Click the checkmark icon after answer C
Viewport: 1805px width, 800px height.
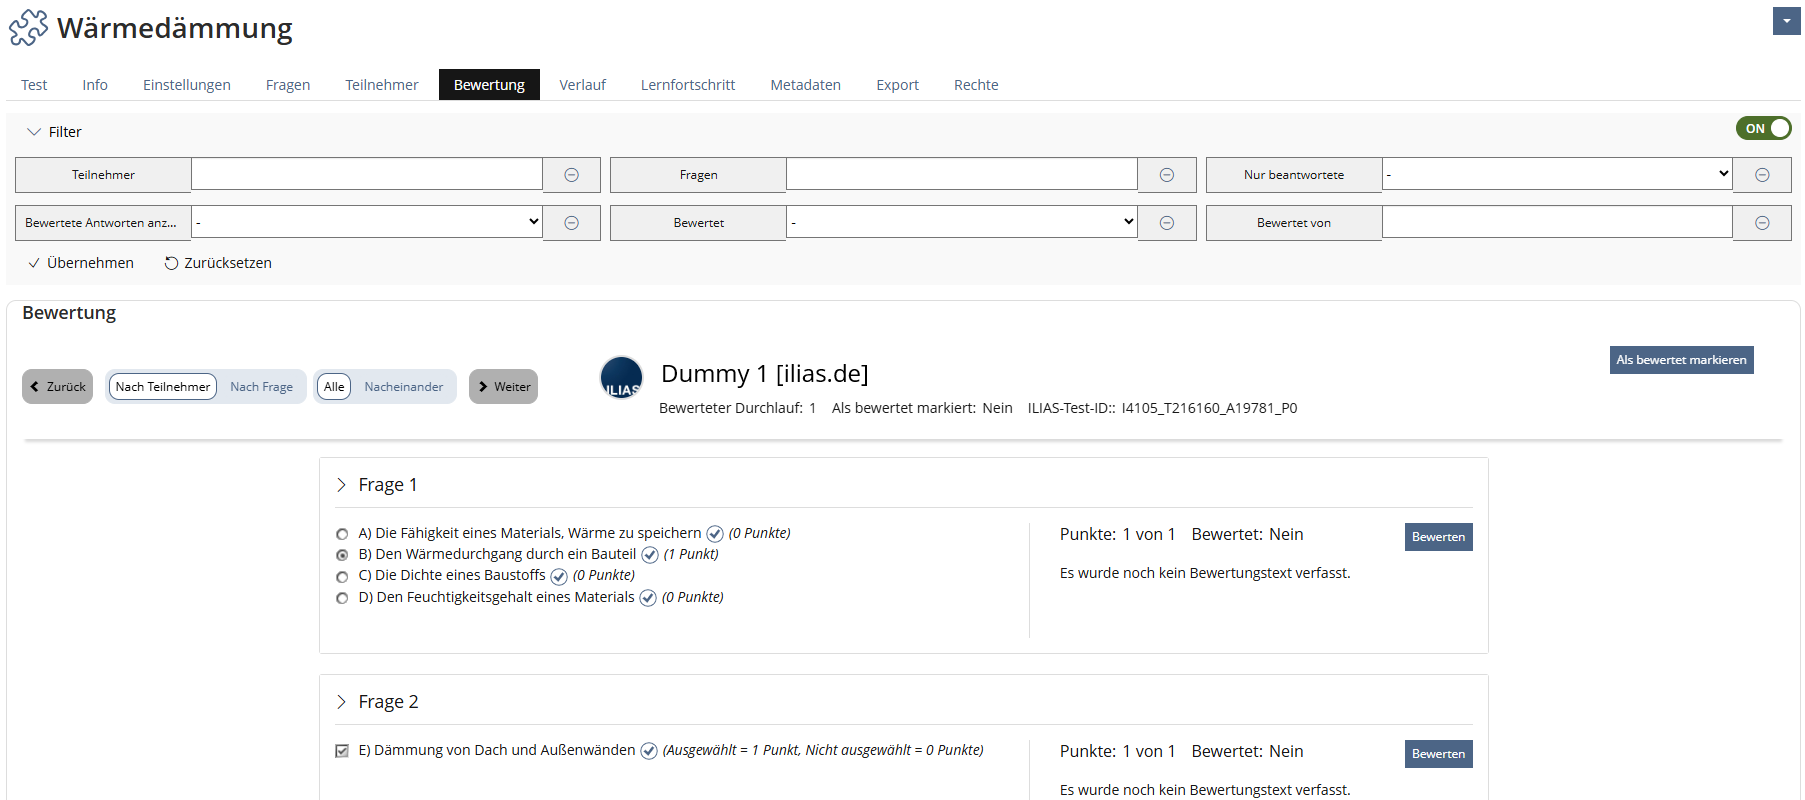point(559,576)
